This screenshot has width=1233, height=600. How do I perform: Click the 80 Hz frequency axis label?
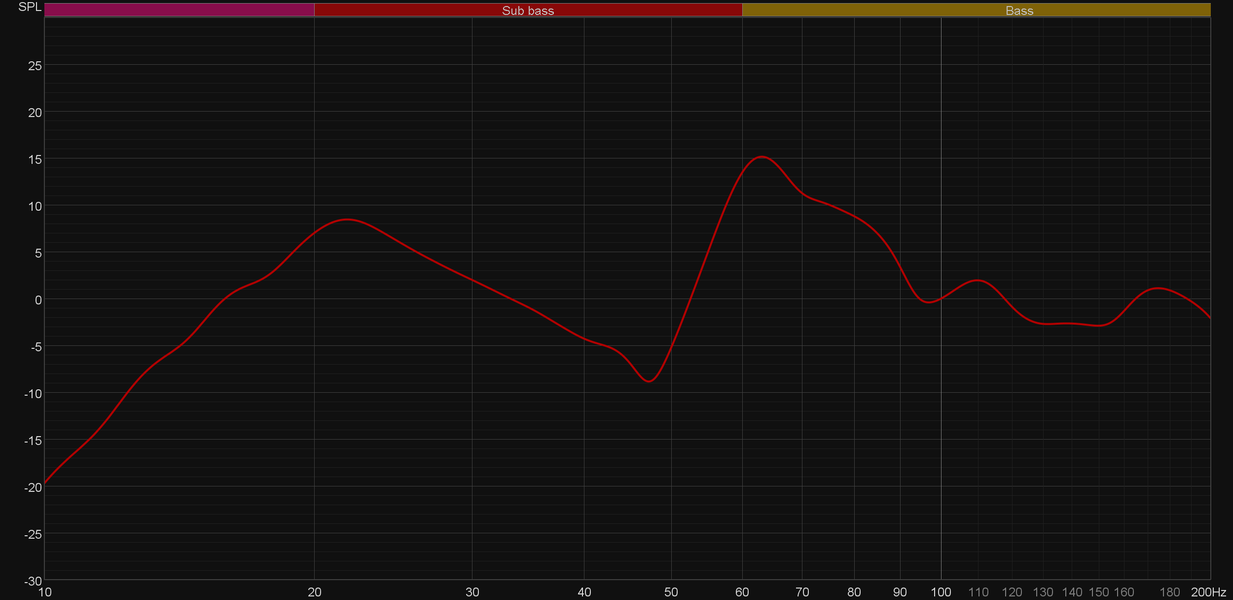tap(854, 592)
